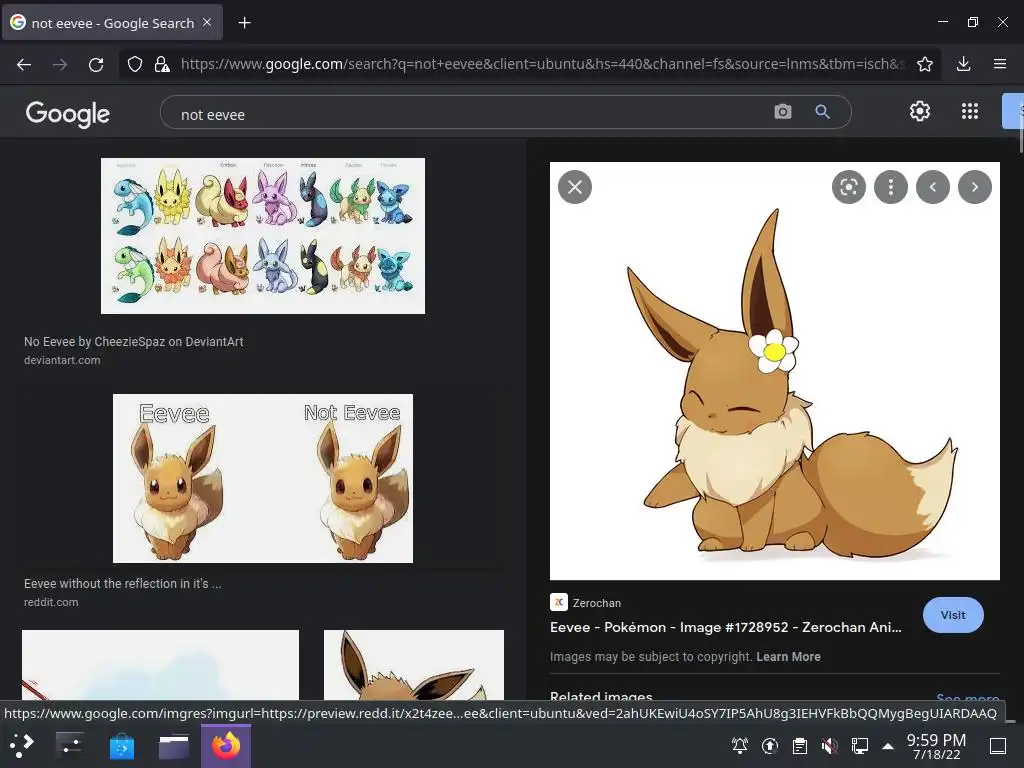Open the Zerochan source link
Screen dimensions: 1024x768
[x=586, y=603]
